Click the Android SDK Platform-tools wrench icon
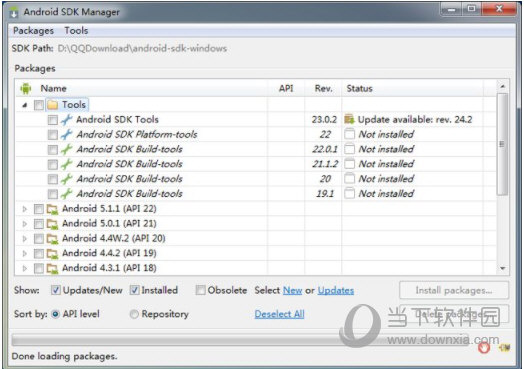The width and height of the screenshot is (524, 369). click(x=67, y=134)
